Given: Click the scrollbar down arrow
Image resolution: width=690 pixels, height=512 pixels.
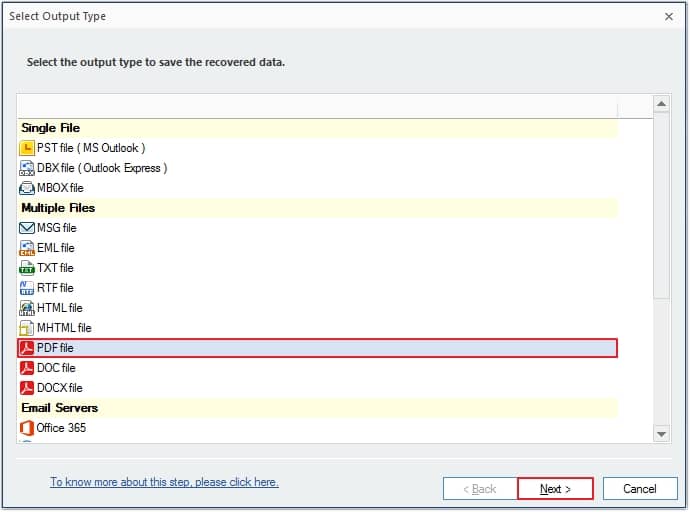Looking at the screenshot, I should [x=661, y=435].
